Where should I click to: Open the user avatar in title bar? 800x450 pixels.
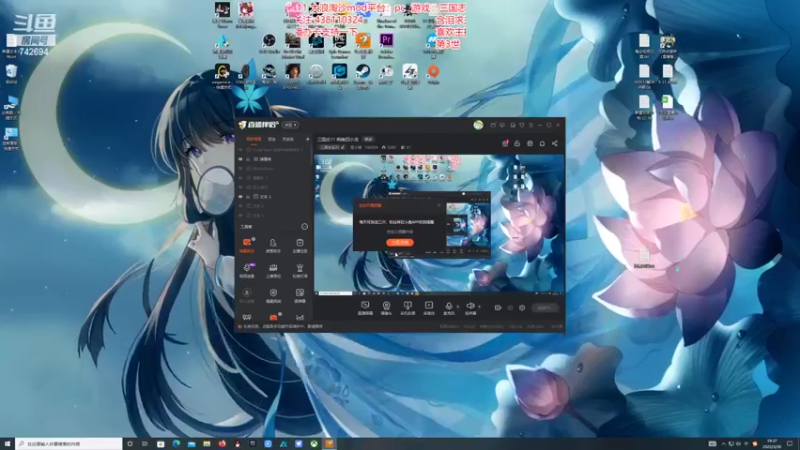[x=478, y=125]
